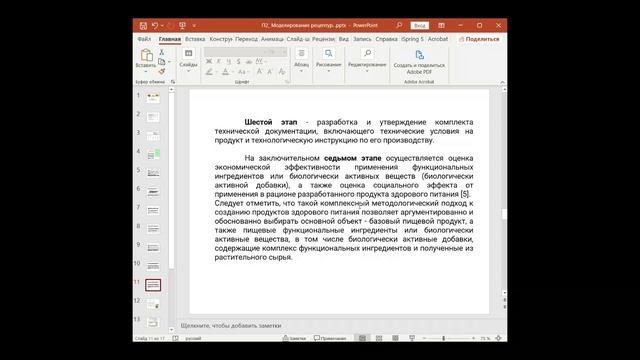
Task: Open the Справка tab
Action: pyautogui.click(x=386, y=39)
